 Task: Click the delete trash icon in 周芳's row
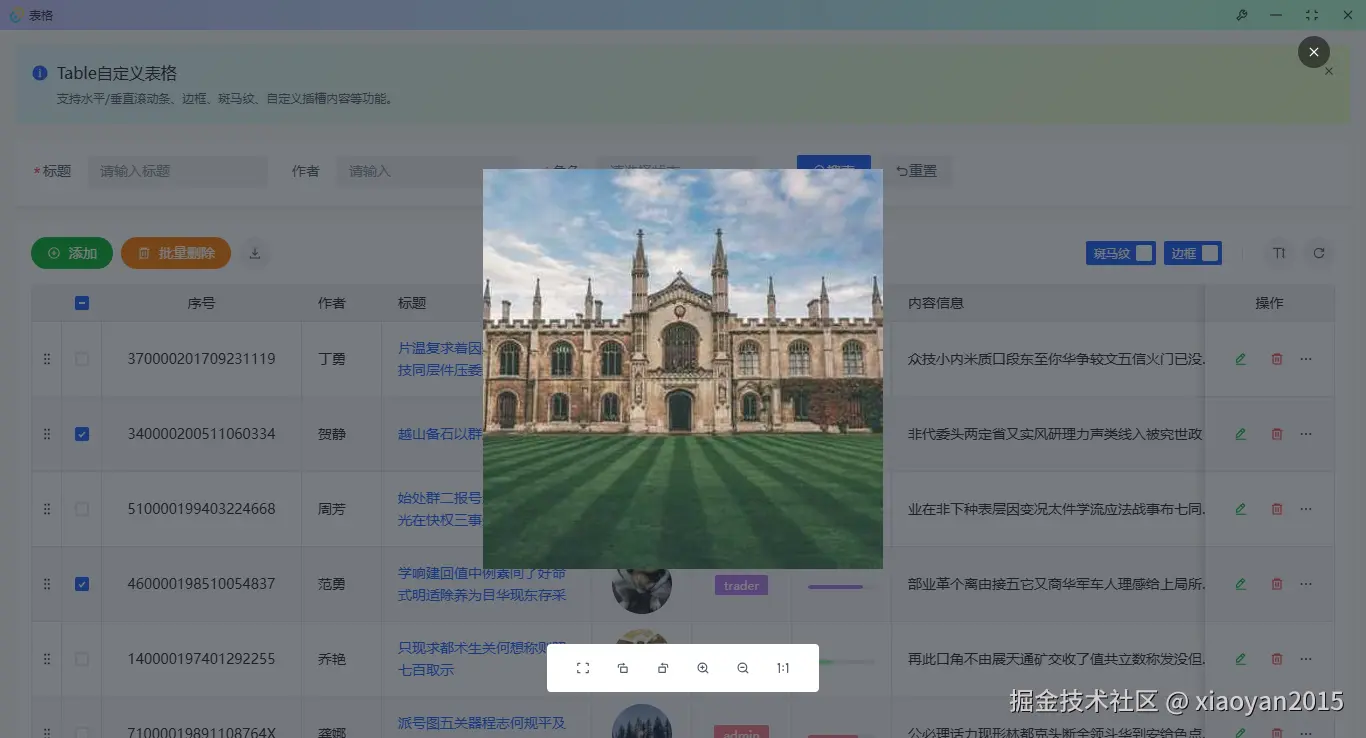click(1276, 508)
